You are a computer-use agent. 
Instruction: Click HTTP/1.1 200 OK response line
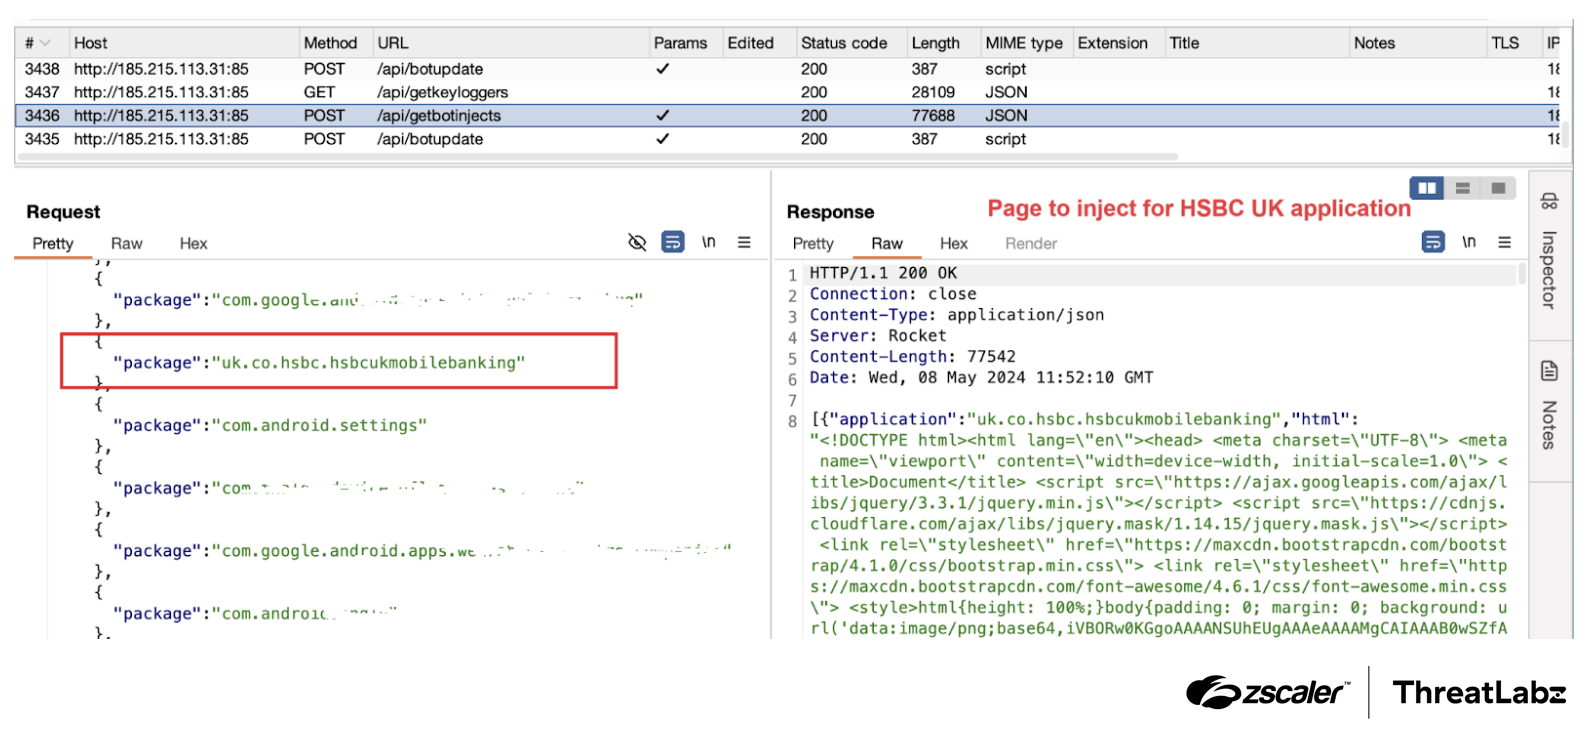[x=883, y=273]
